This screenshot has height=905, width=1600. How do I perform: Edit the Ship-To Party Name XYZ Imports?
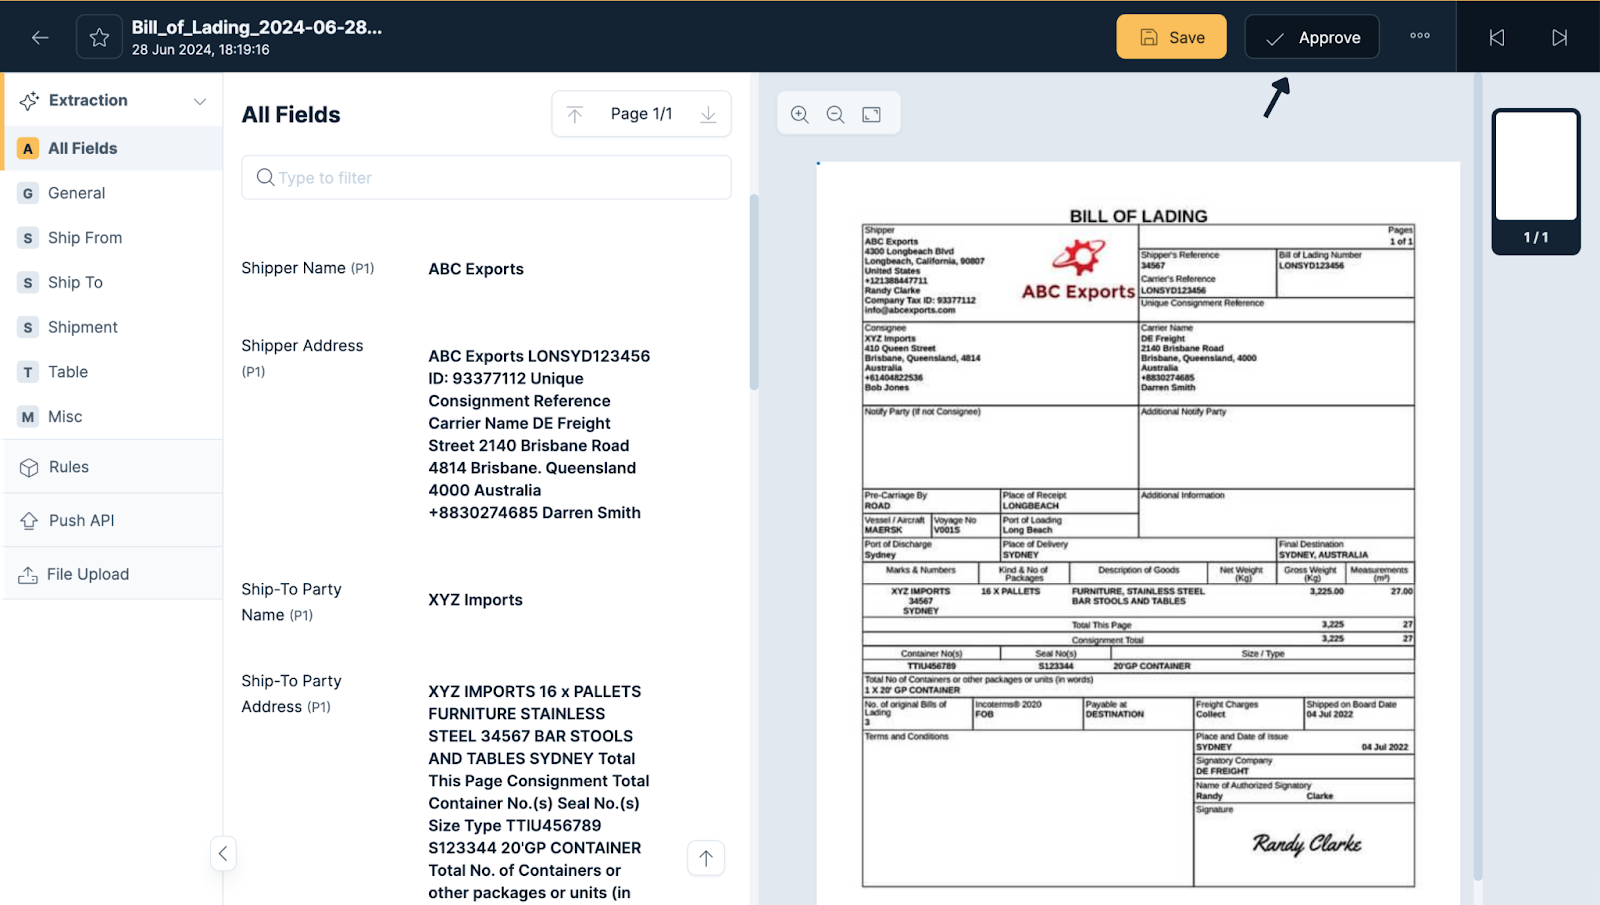[x=476, y=600]
